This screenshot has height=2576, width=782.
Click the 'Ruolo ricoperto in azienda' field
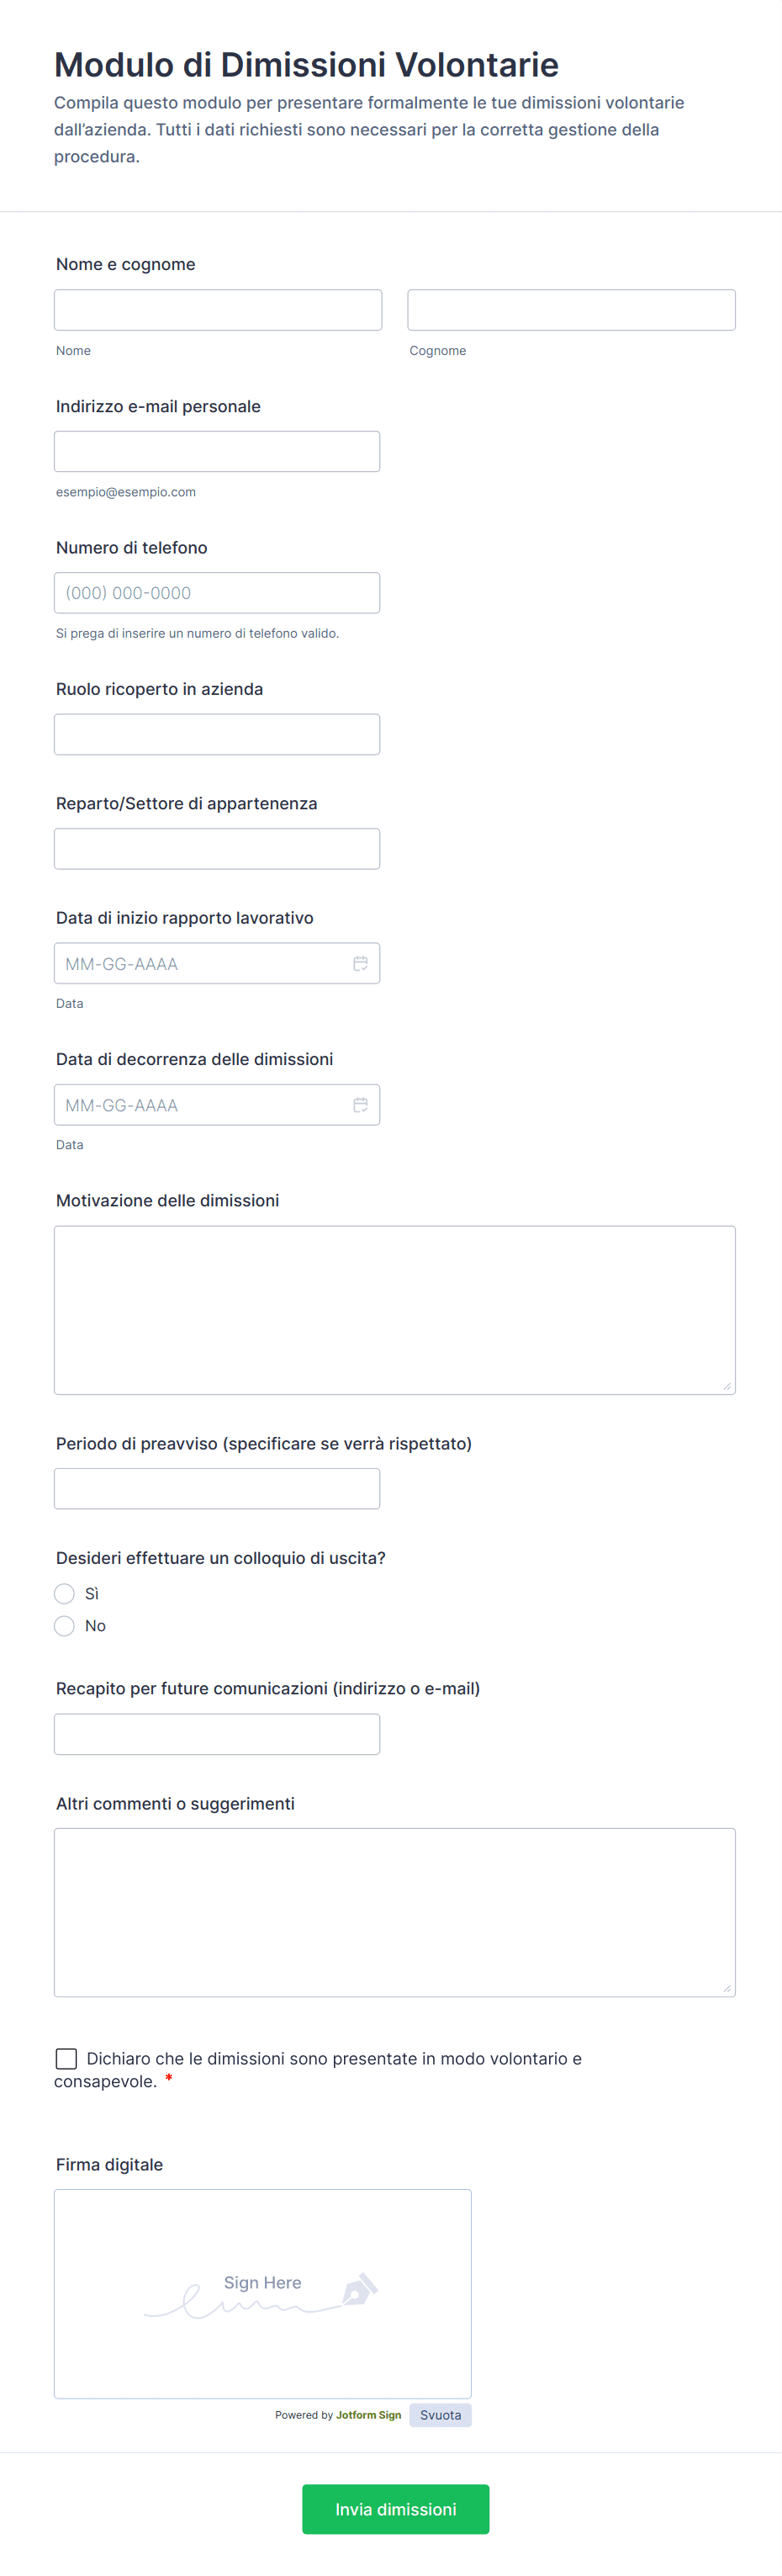pos(217,734)
